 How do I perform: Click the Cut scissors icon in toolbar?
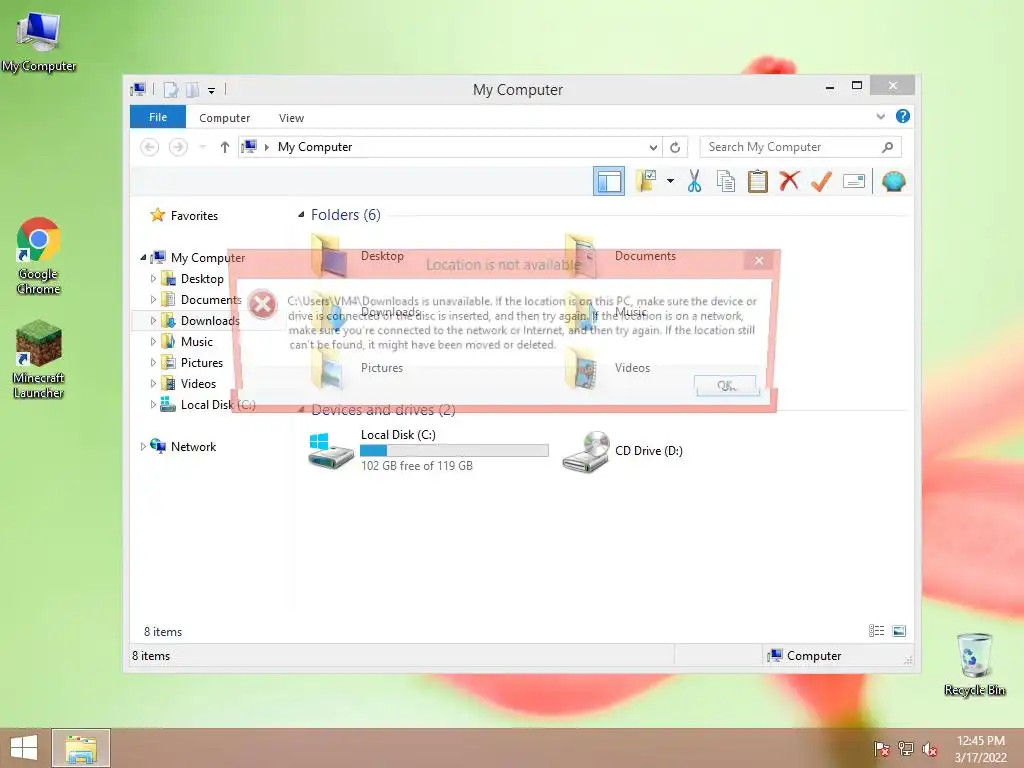[694, 182]
